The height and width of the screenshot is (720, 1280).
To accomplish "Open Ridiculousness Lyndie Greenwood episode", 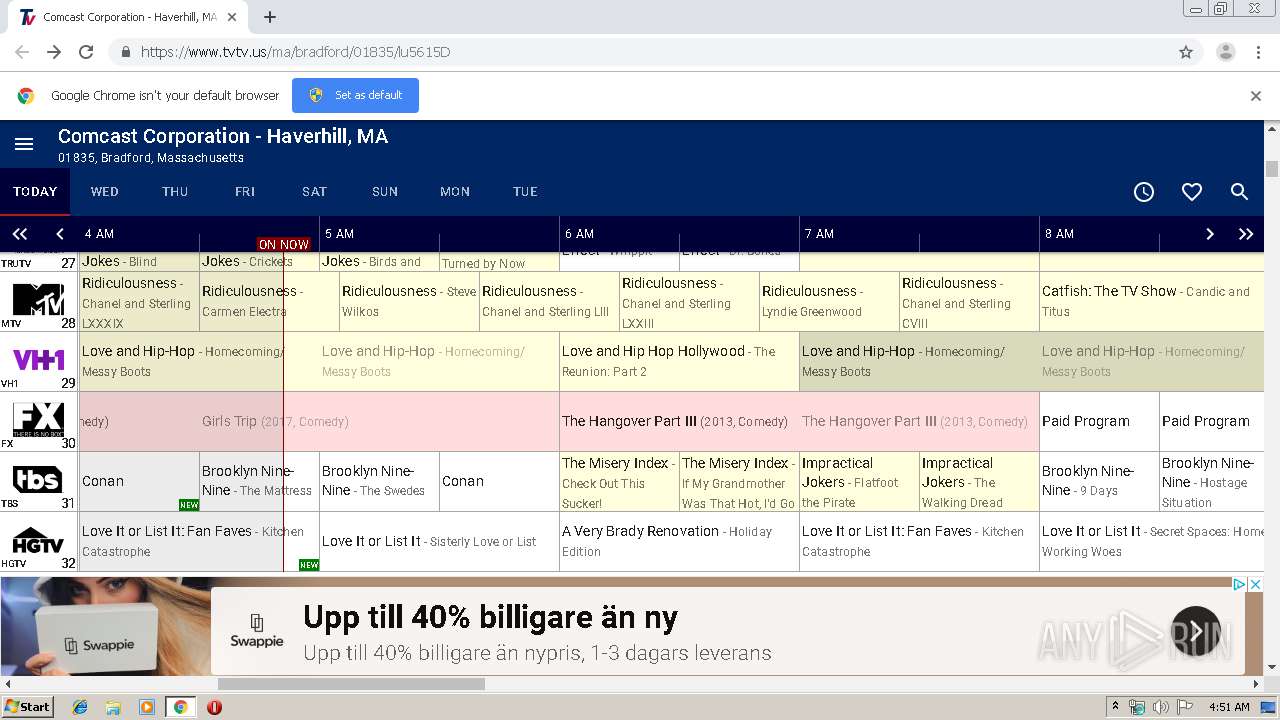I will point(829,301).
